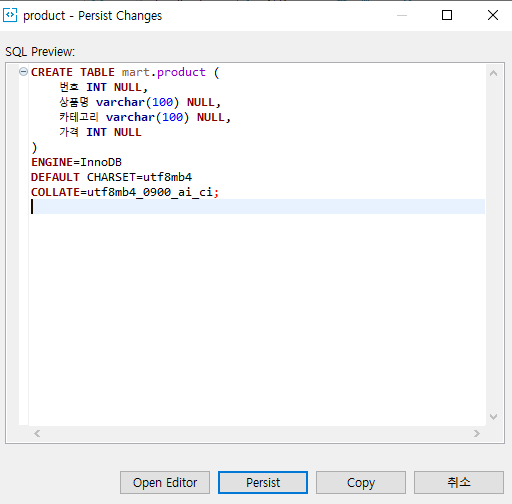Click the SQL Preview label

pos(40,52)
